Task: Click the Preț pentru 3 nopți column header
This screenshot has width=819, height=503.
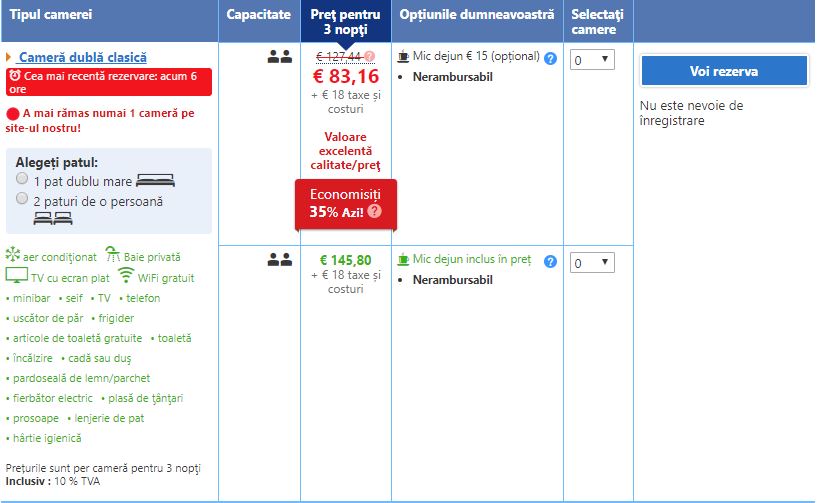Action: 345,21
